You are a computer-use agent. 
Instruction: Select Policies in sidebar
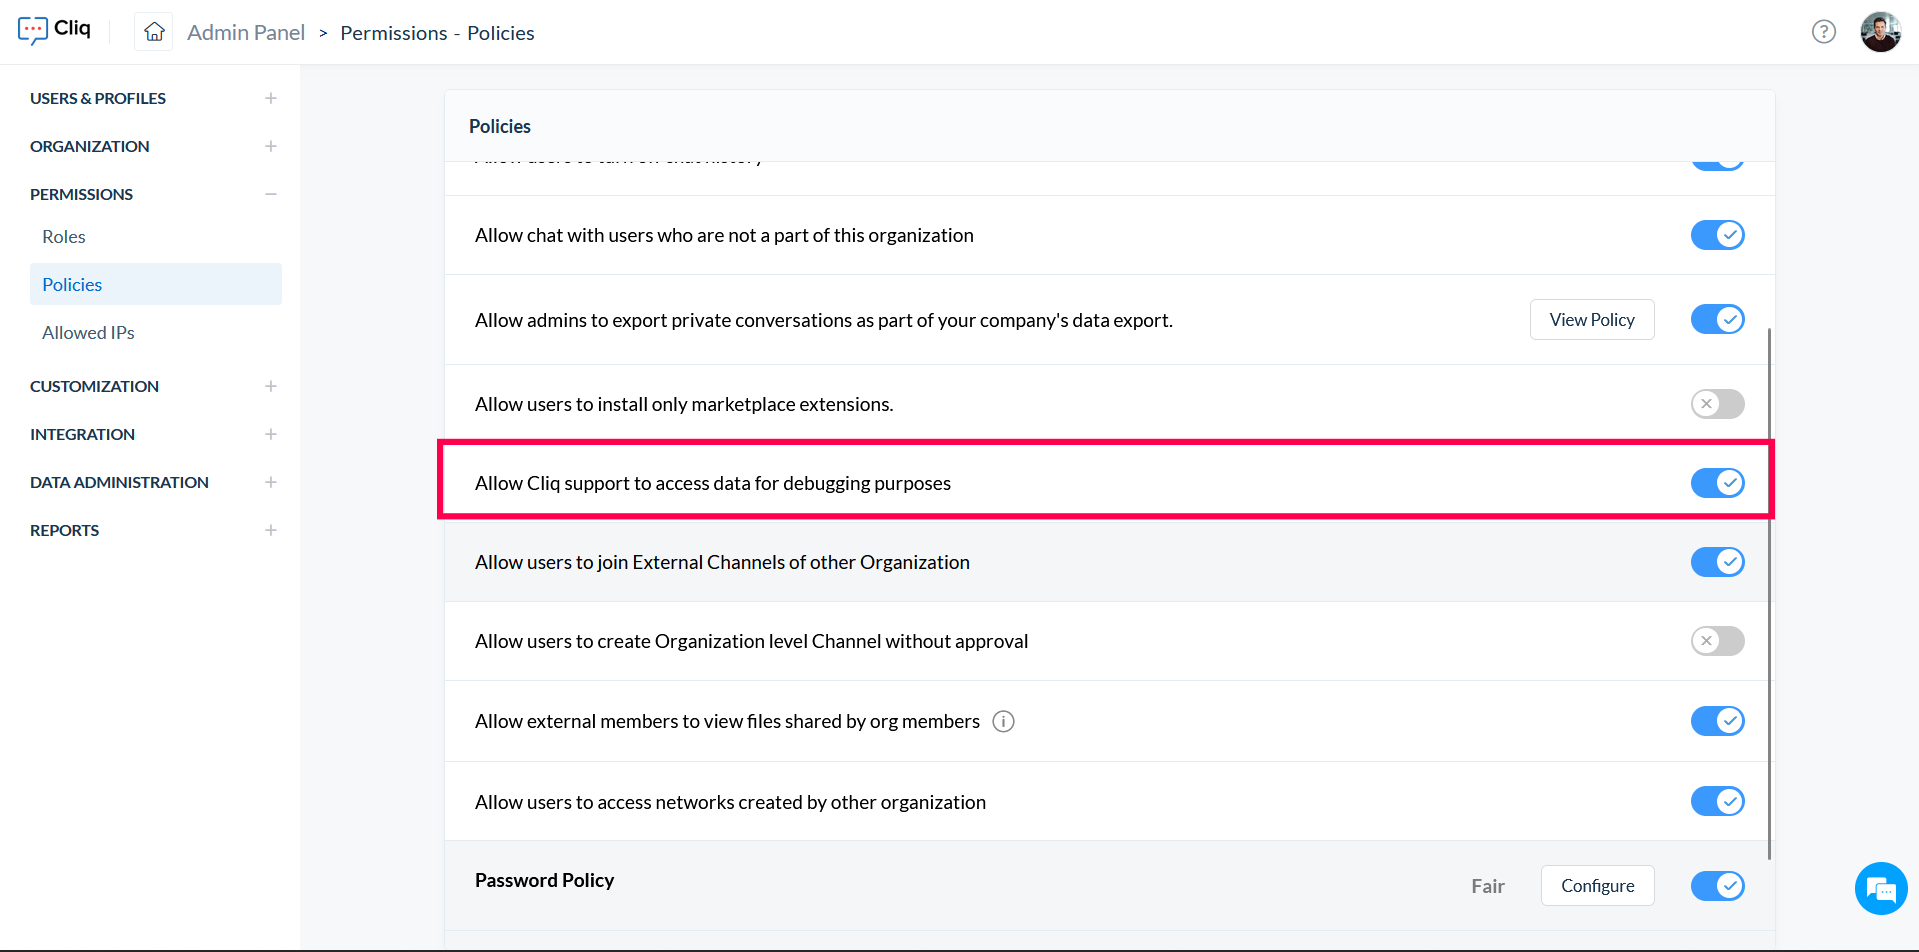[156, 284]
